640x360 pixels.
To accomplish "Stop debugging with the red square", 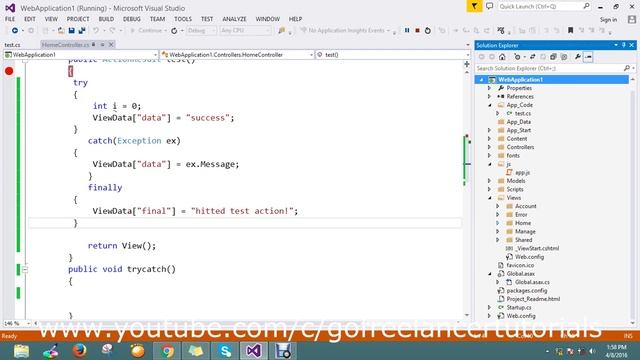I will [417, 30].
